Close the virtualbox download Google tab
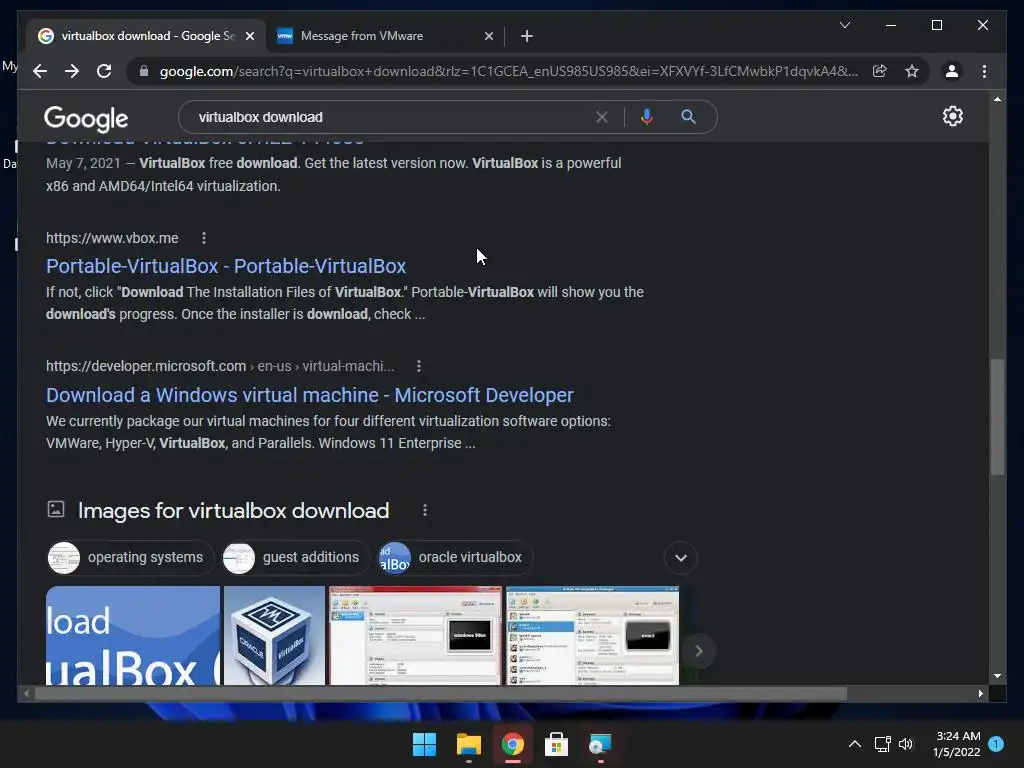This screenshot has height=768, width=1024. (249, 37)
